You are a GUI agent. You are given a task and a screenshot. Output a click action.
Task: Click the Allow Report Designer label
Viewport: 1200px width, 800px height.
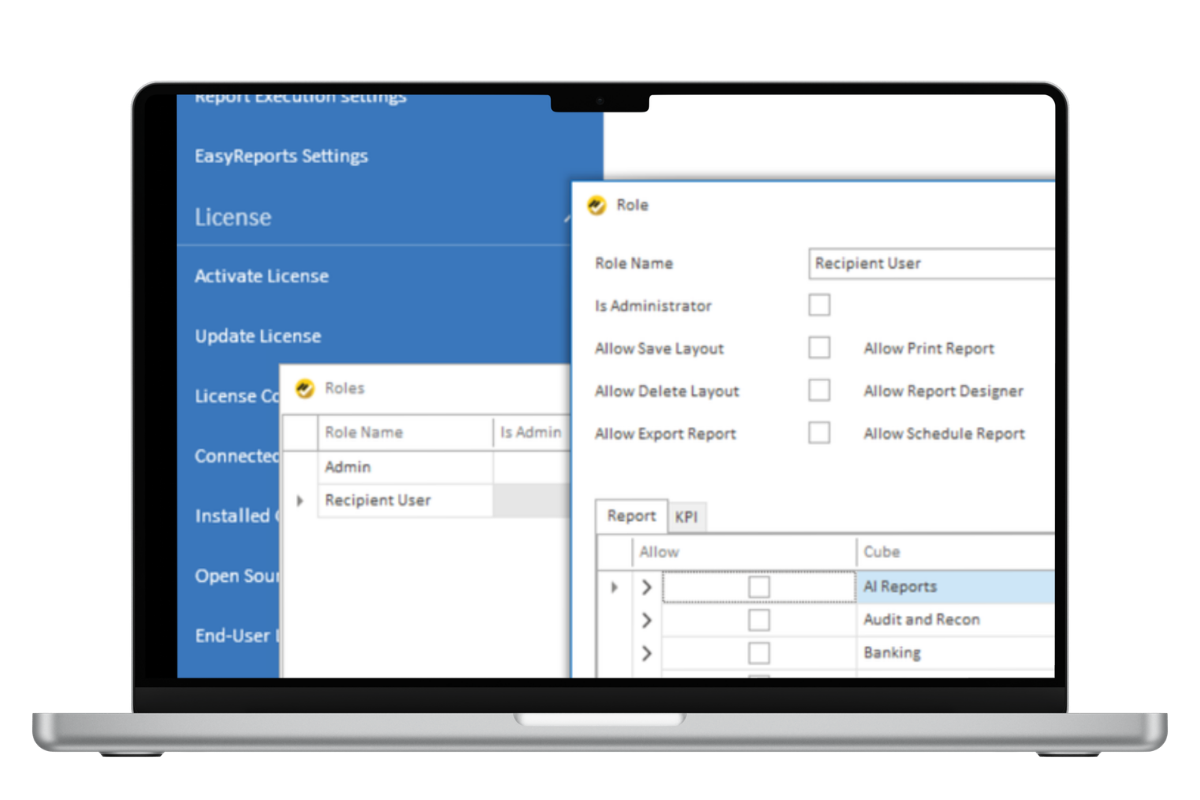pos(944,391)
